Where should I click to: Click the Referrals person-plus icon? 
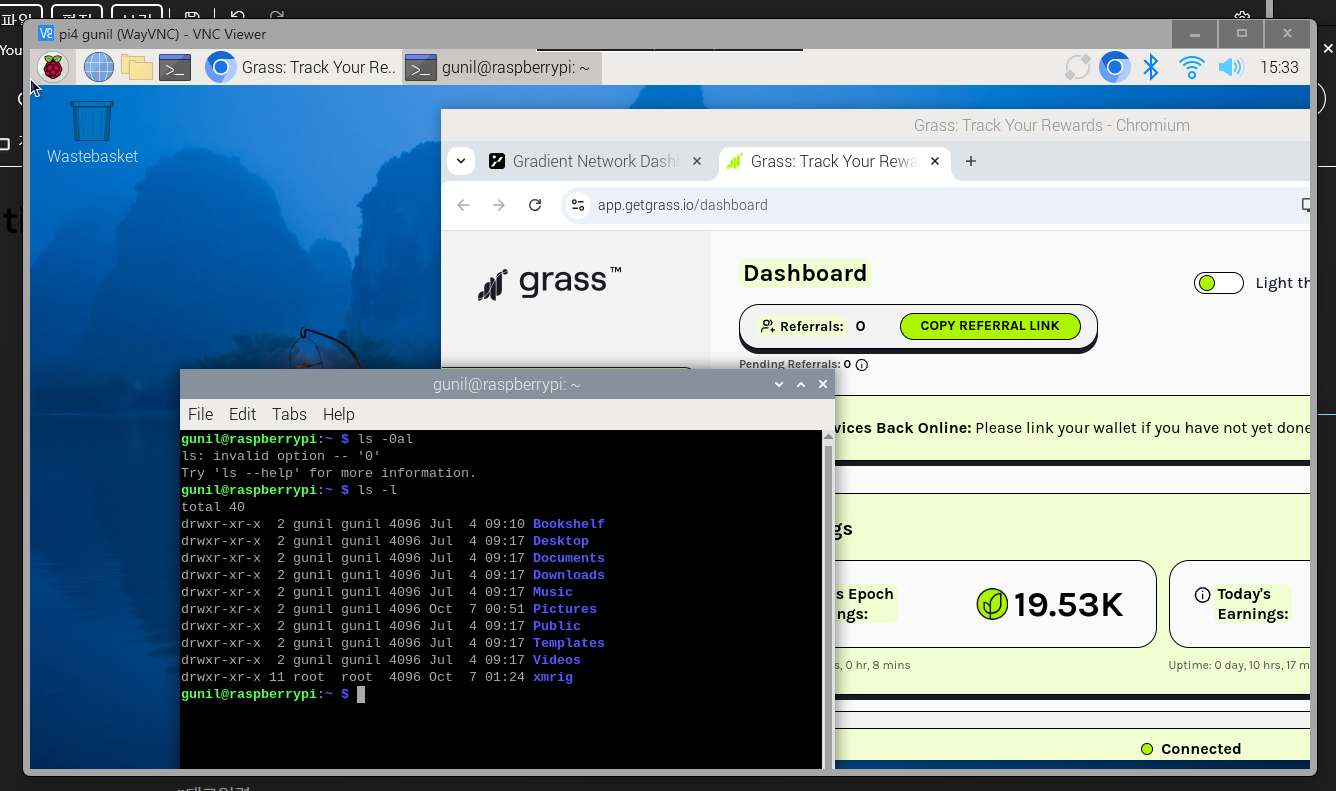(x=768, y=326)
